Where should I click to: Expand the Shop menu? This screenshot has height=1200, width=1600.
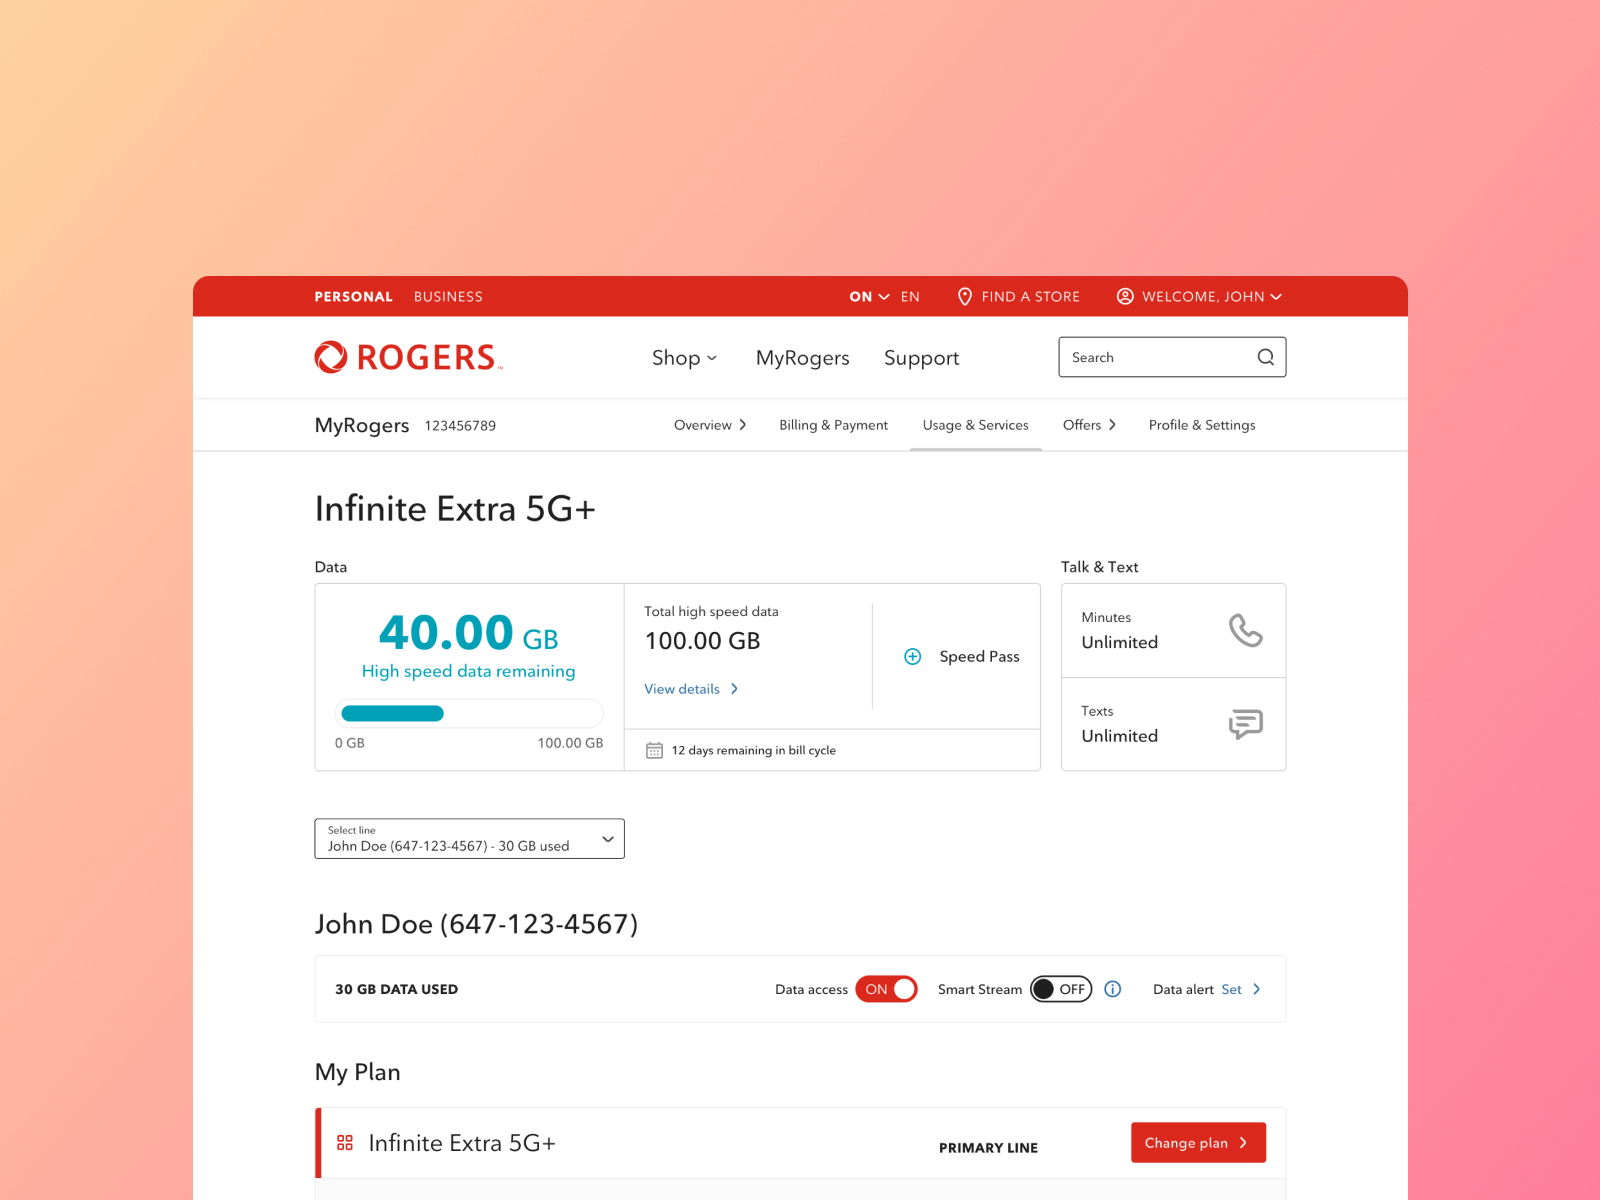pos(684,358)
